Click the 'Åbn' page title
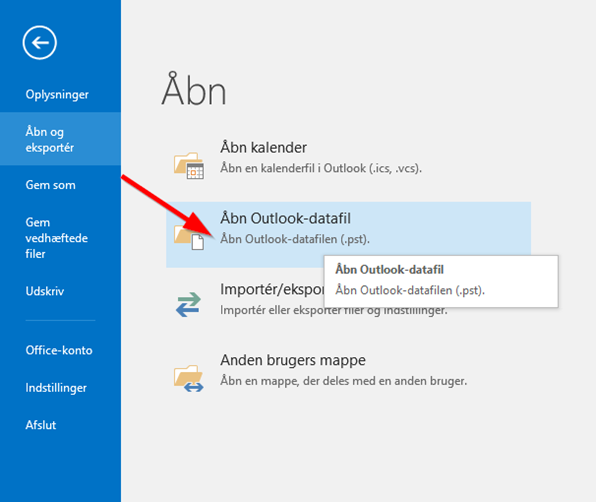 click(194, 89)
